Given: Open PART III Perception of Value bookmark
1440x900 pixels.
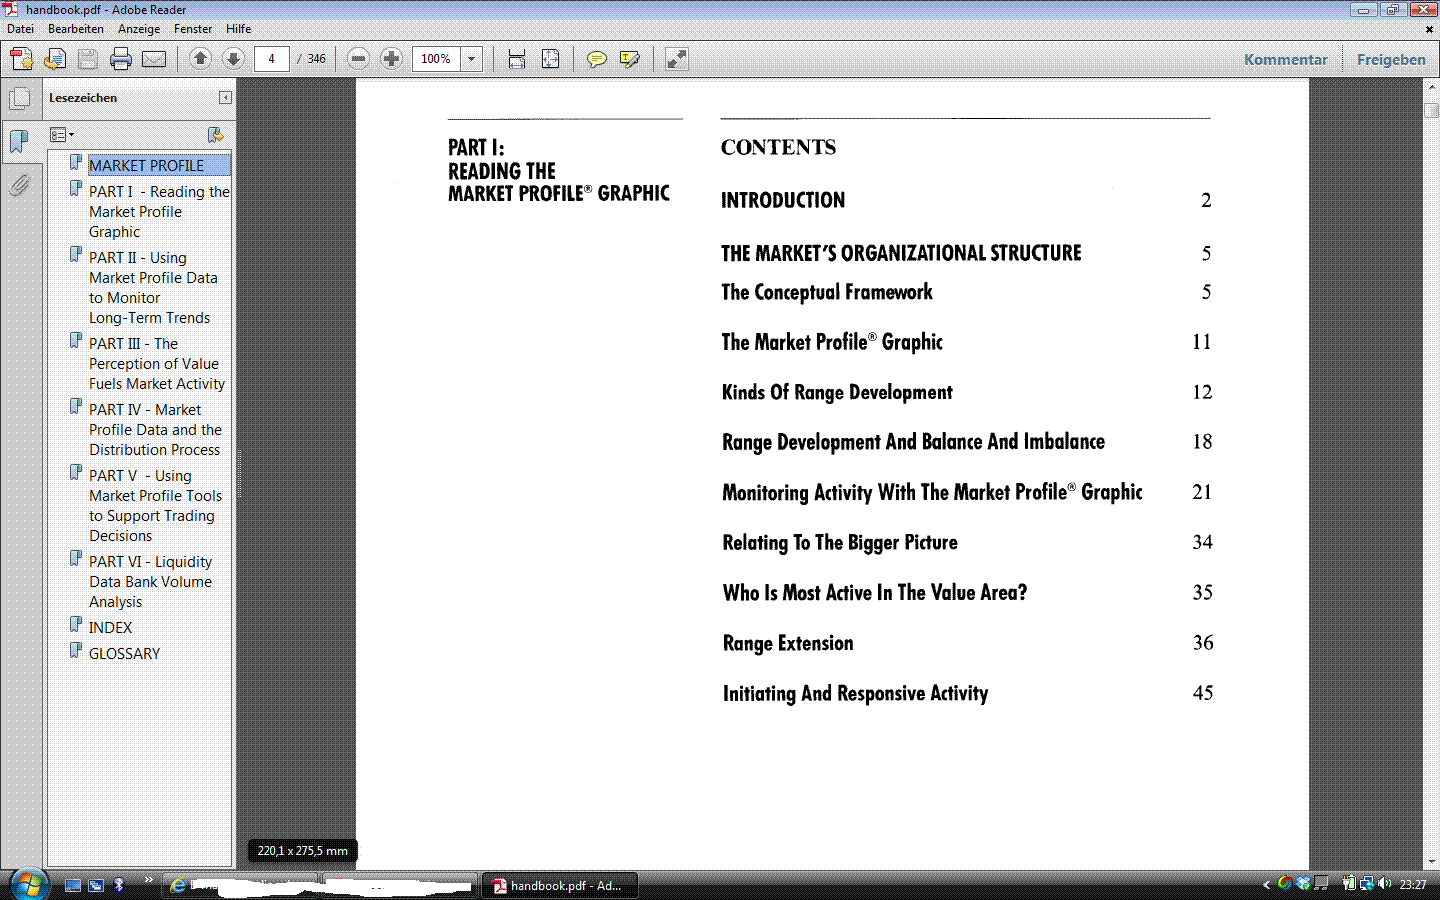Looking at the screenshot, I should (157, 364).
